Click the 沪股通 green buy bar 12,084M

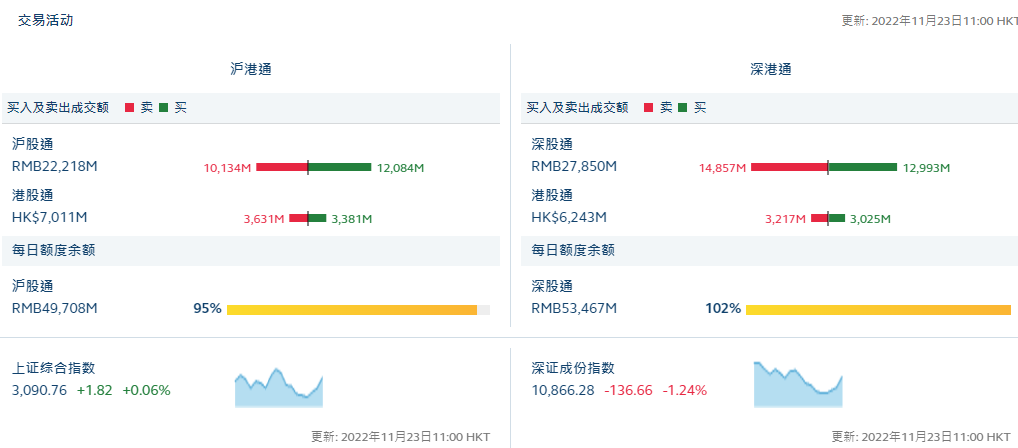click(x=340, y=167)
